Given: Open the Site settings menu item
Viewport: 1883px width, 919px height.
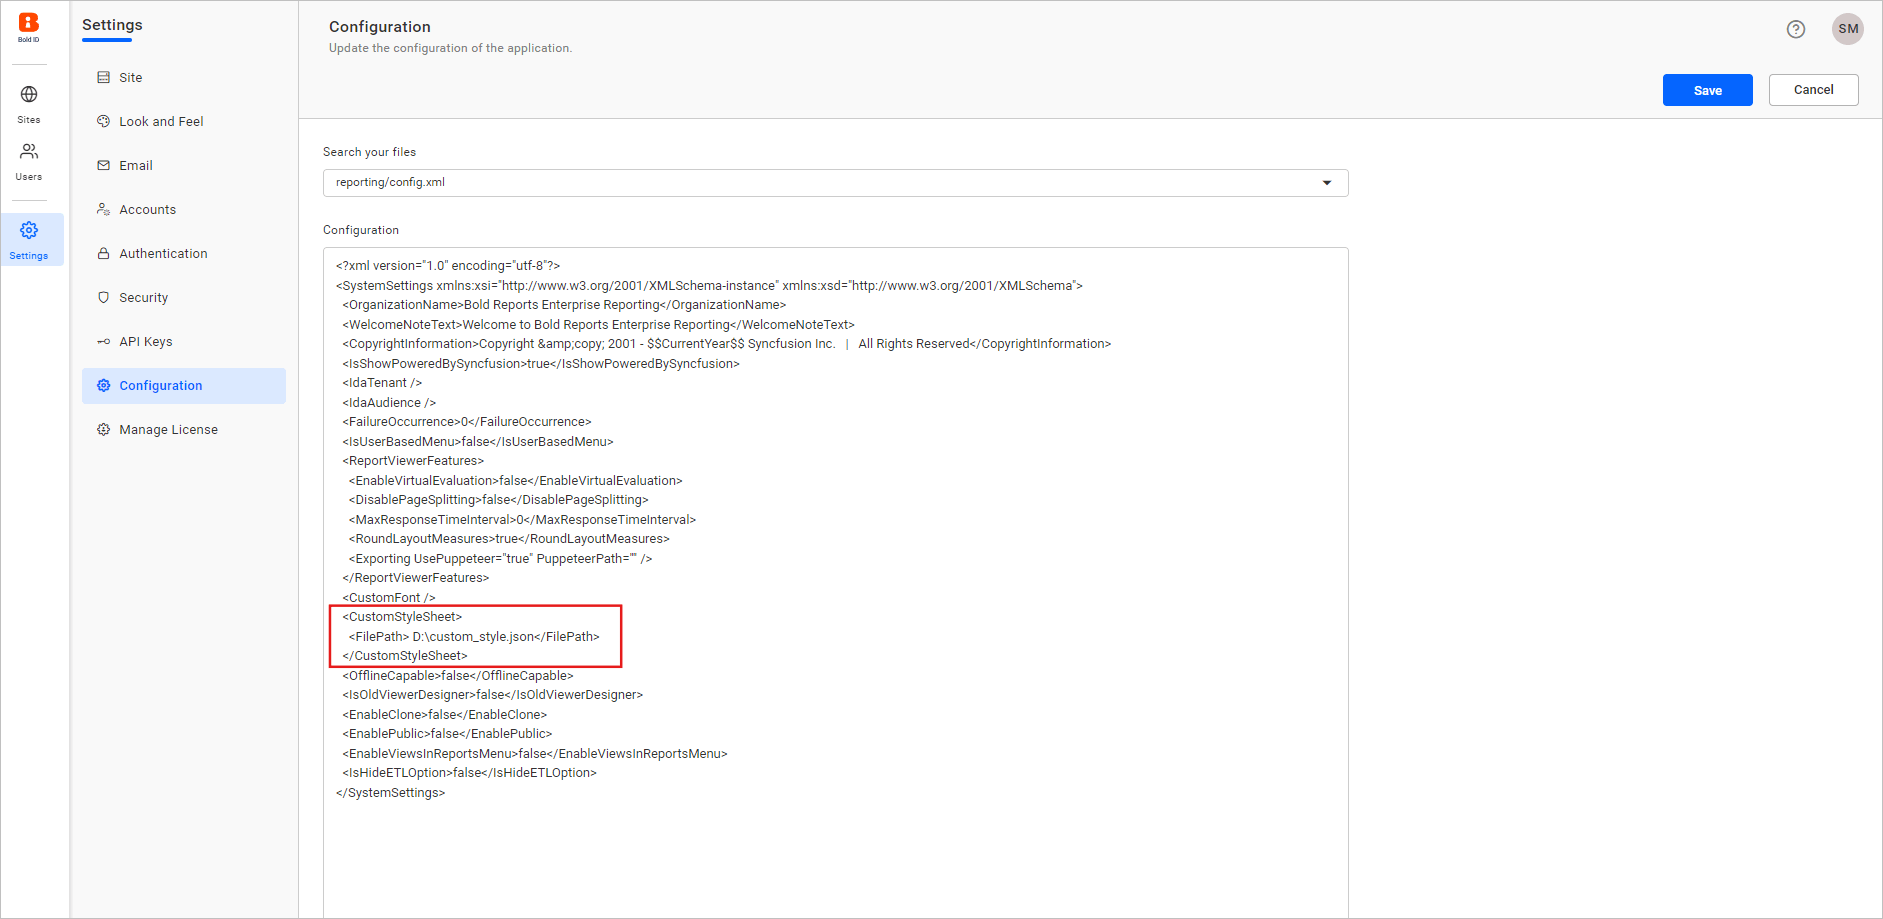Looking at the screenshot, I should [184, 77].
